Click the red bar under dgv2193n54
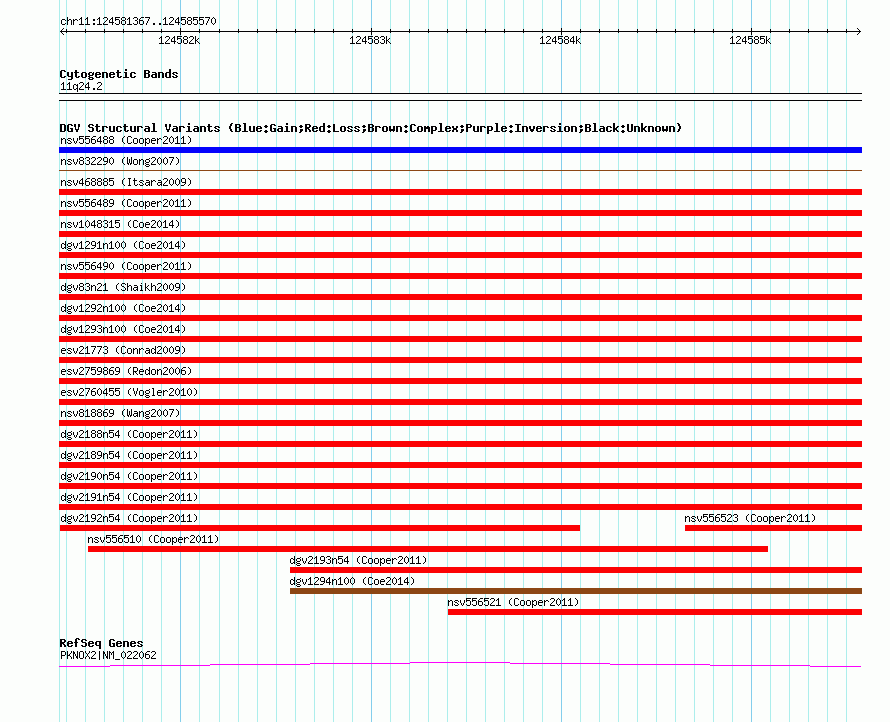 576,570
